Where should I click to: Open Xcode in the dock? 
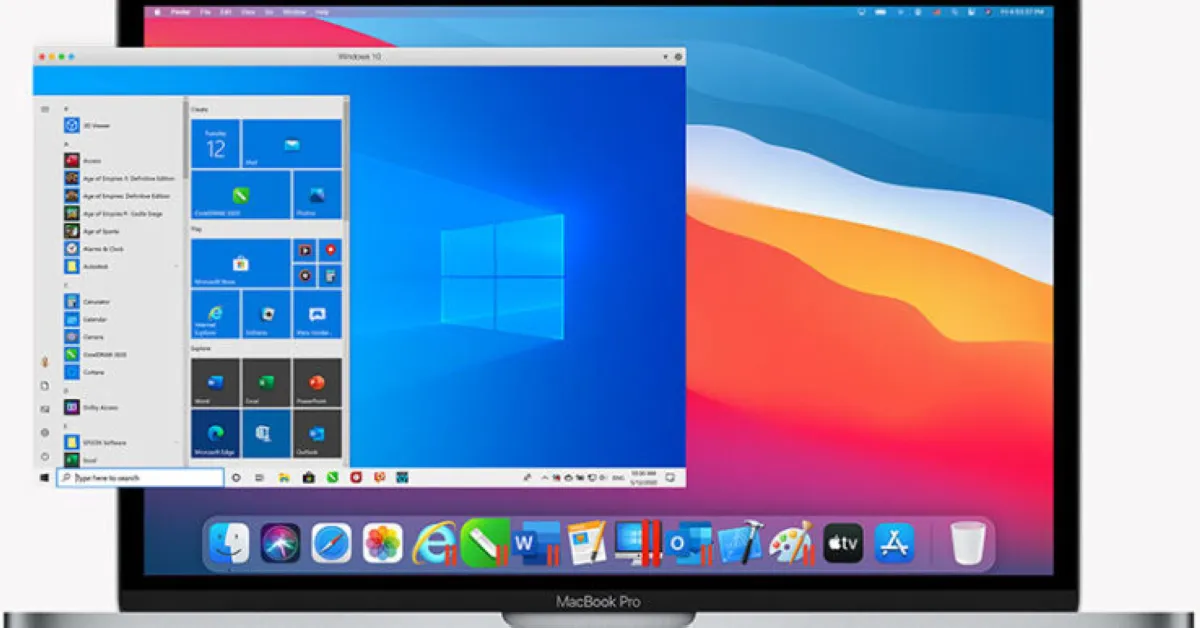(x=740, y=543)
